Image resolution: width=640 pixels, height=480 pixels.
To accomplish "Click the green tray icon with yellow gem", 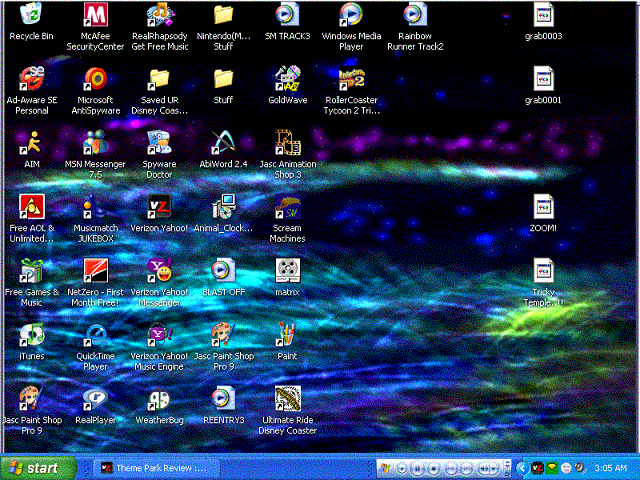I will click(552, 467).
